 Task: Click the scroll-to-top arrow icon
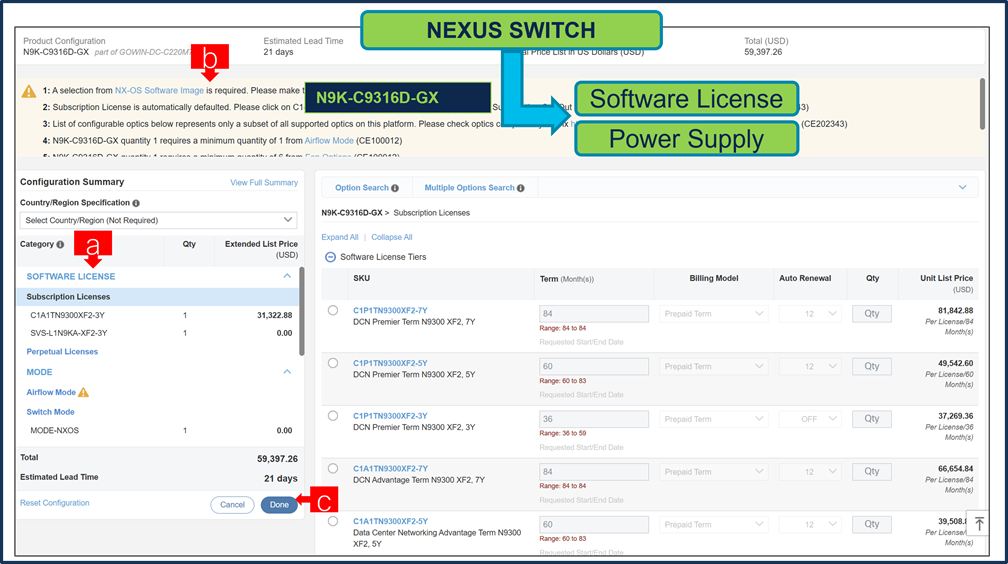979,523
